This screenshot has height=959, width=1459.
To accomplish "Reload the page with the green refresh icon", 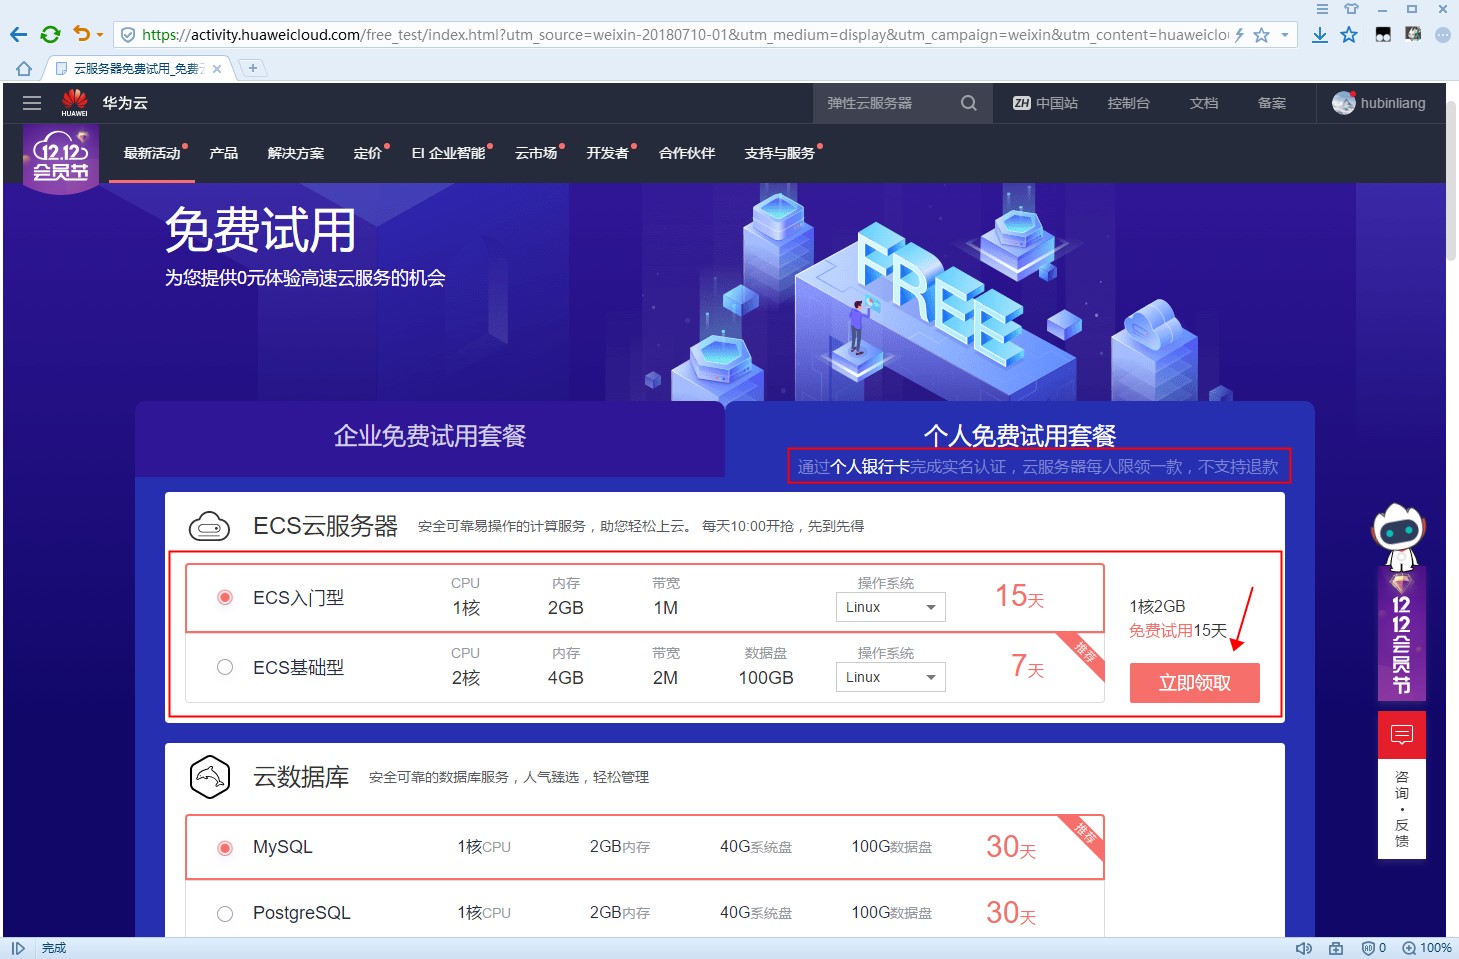I will [x=50, y=34].
